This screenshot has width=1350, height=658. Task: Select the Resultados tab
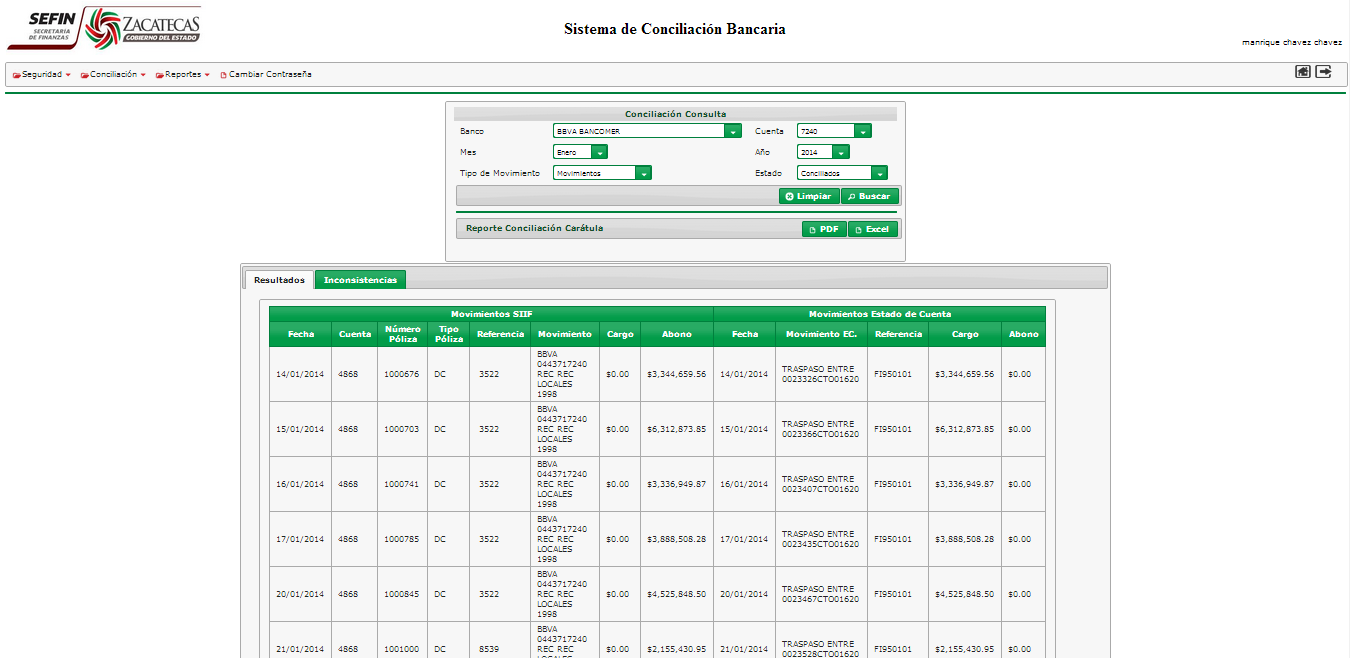point(279,280)
